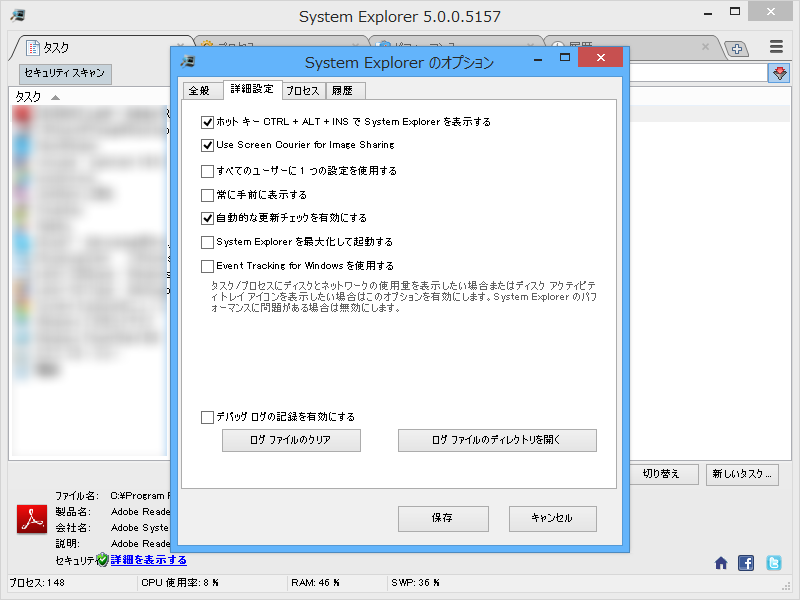Enable Event Tracking for Windows

pyautogui.click(x=207, y=266)
